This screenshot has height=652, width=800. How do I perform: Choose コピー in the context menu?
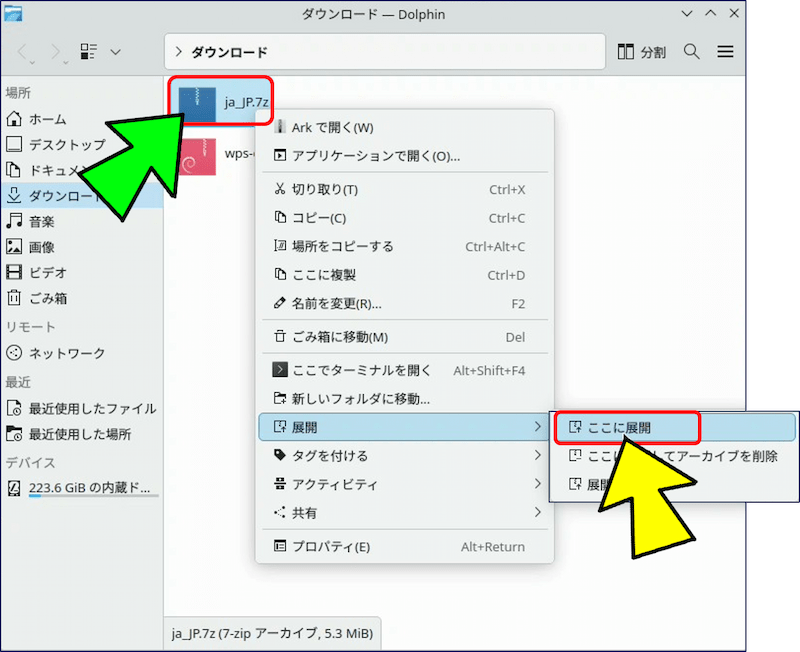pos(318,218)
